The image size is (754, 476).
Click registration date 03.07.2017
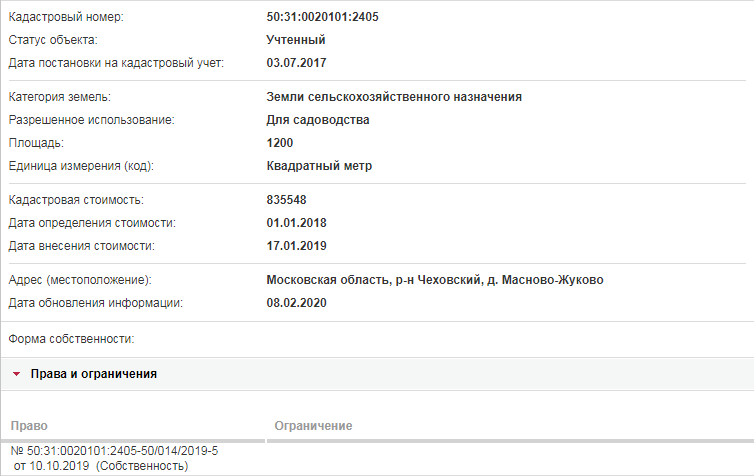click(x=296, y=63)
